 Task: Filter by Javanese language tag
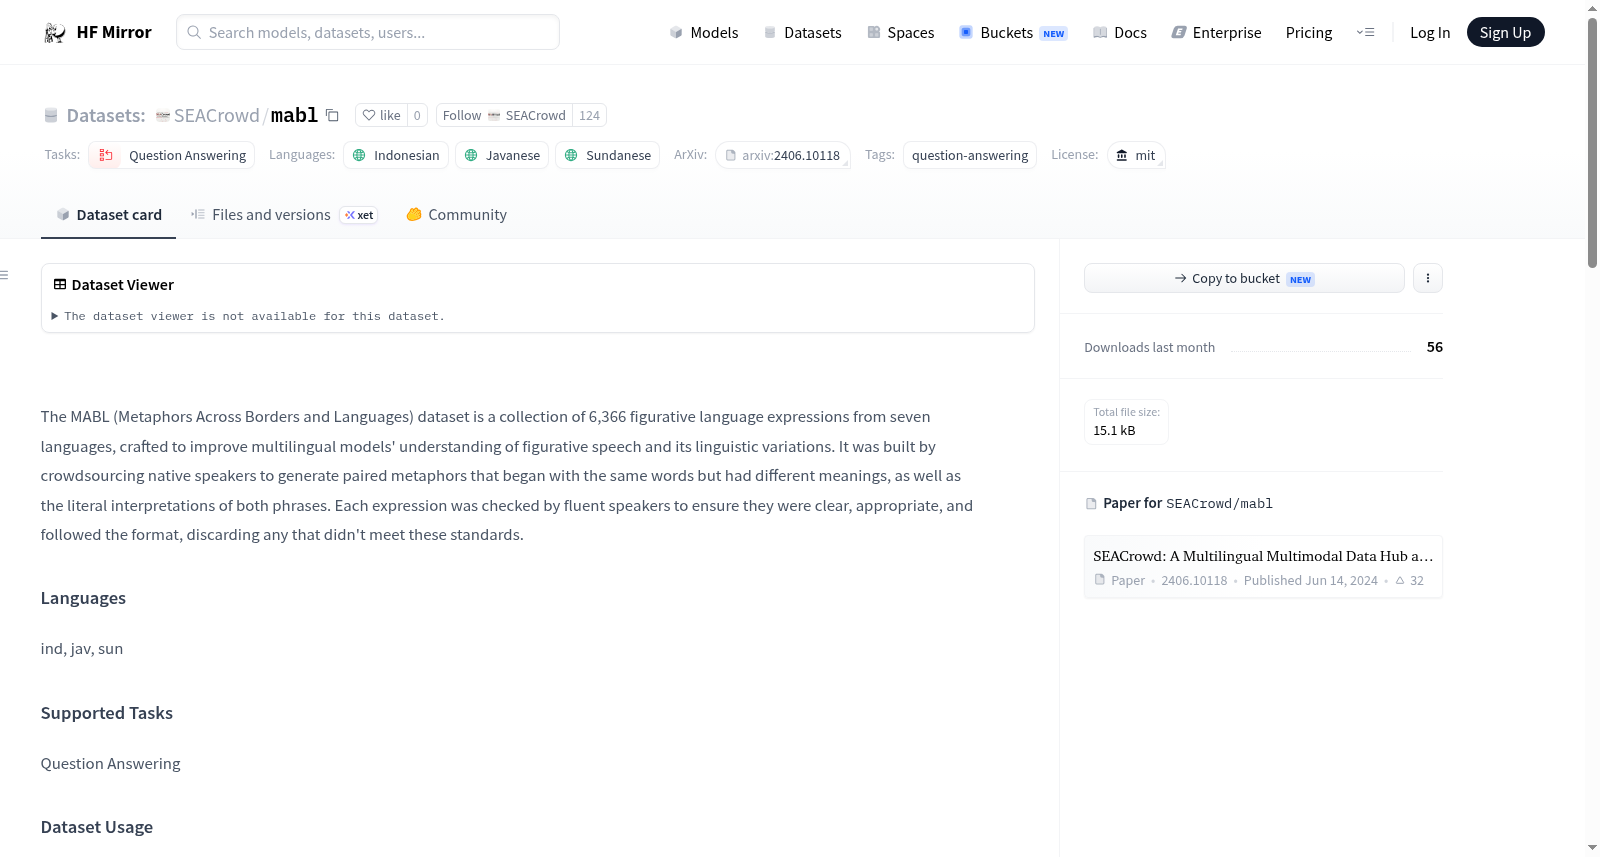click(x=502, y=155)
